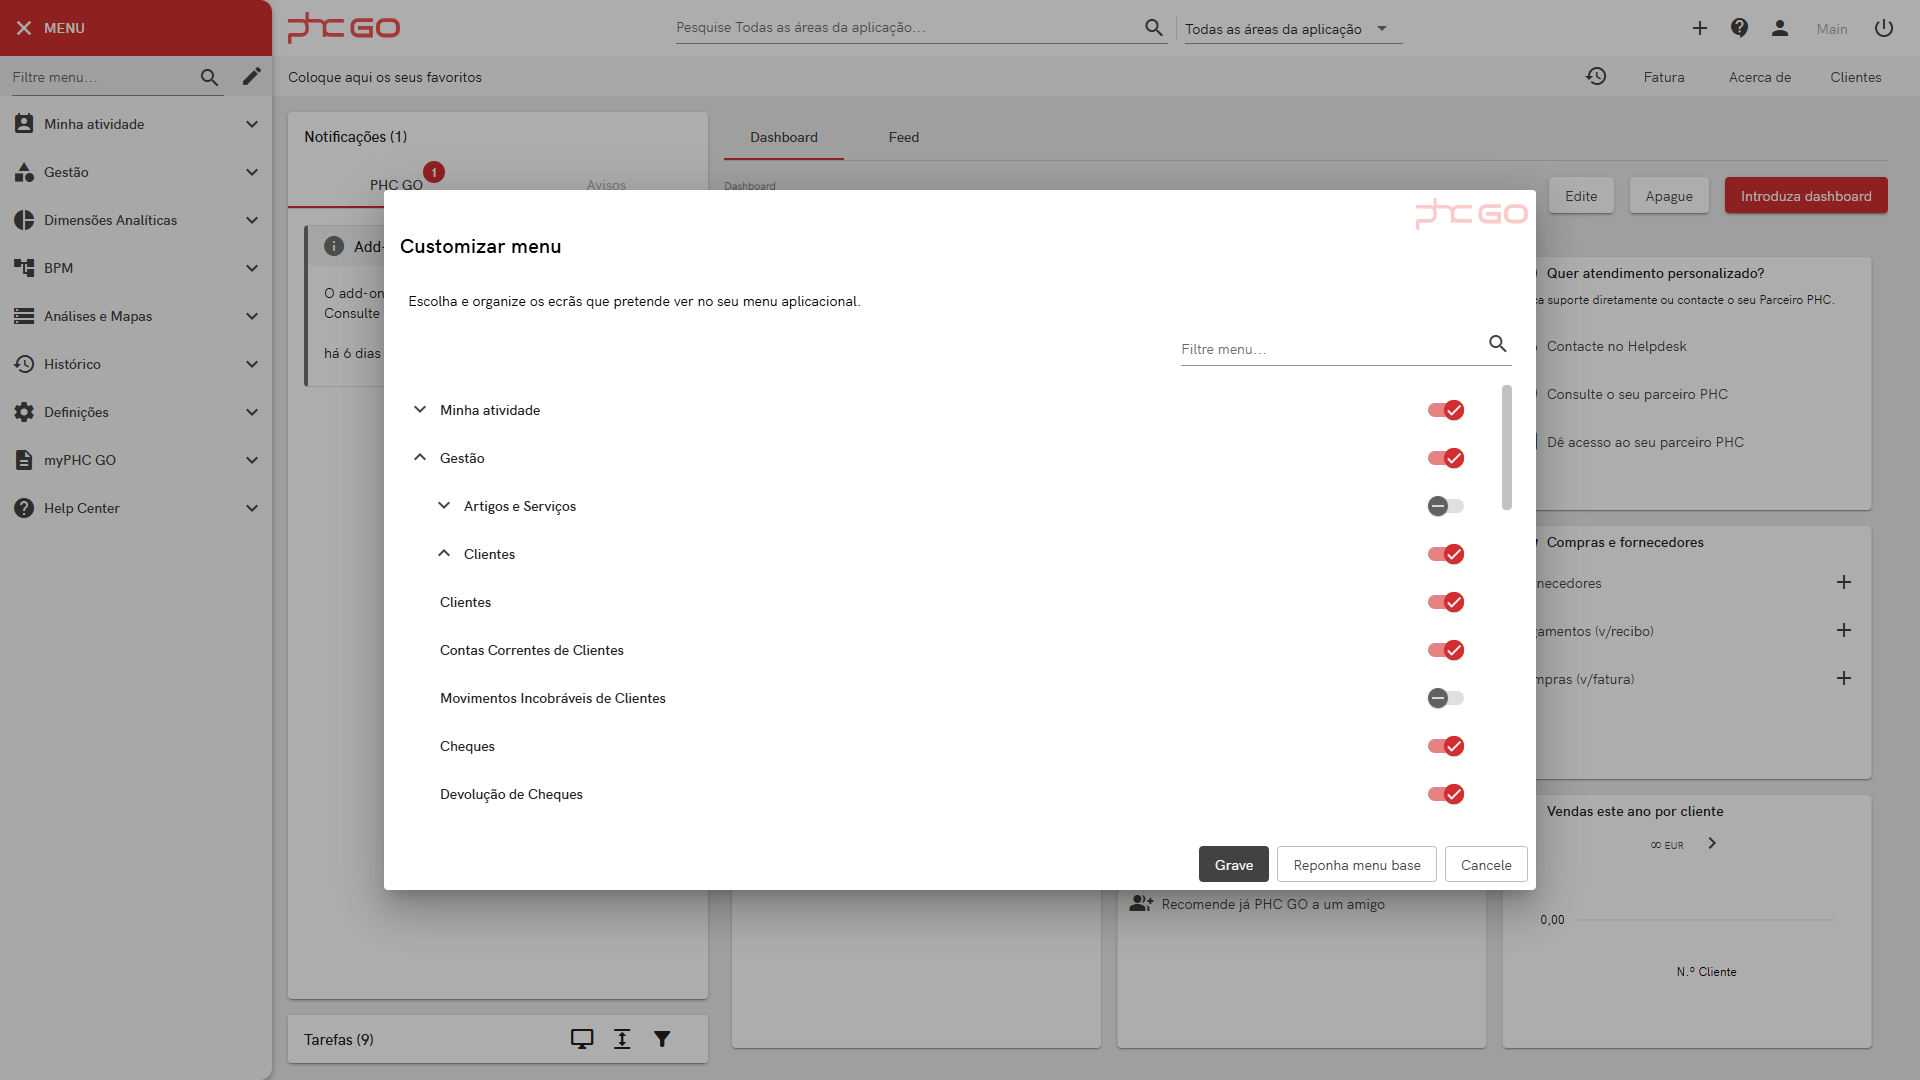Turn on Artigos e Serviços toggle
The height and width of the screenshot is (1080, 1920).
point(1446,506)
